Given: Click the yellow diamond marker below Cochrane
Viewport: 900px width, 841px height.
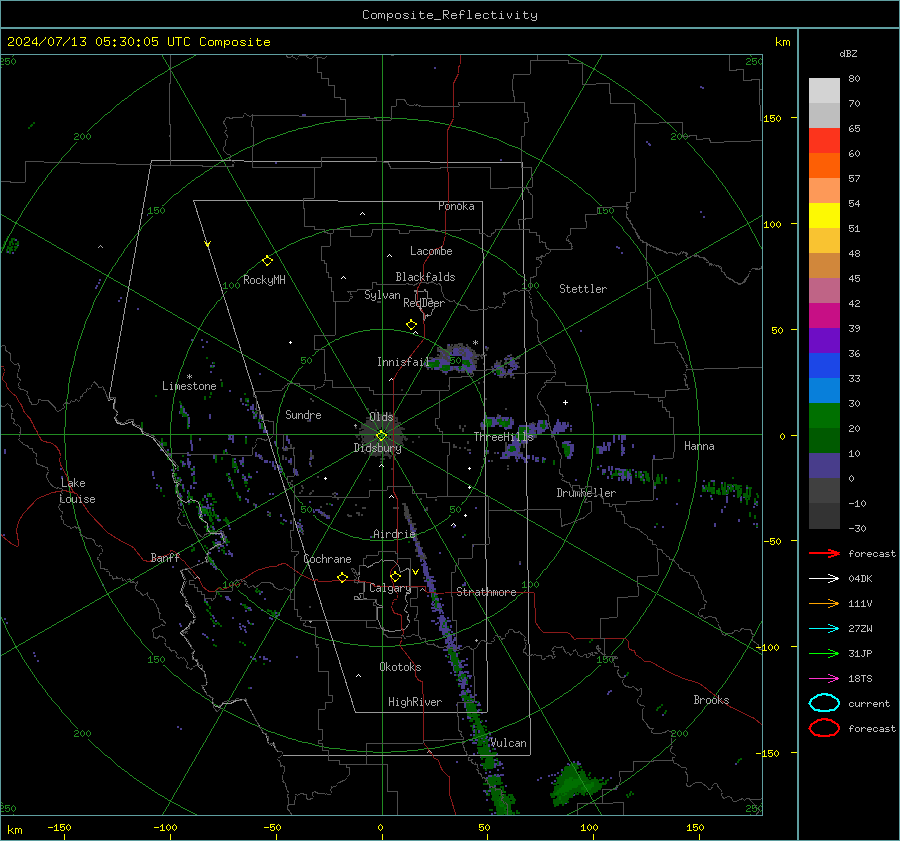Looking at the screenshot, I should click(x=343, y=577).
